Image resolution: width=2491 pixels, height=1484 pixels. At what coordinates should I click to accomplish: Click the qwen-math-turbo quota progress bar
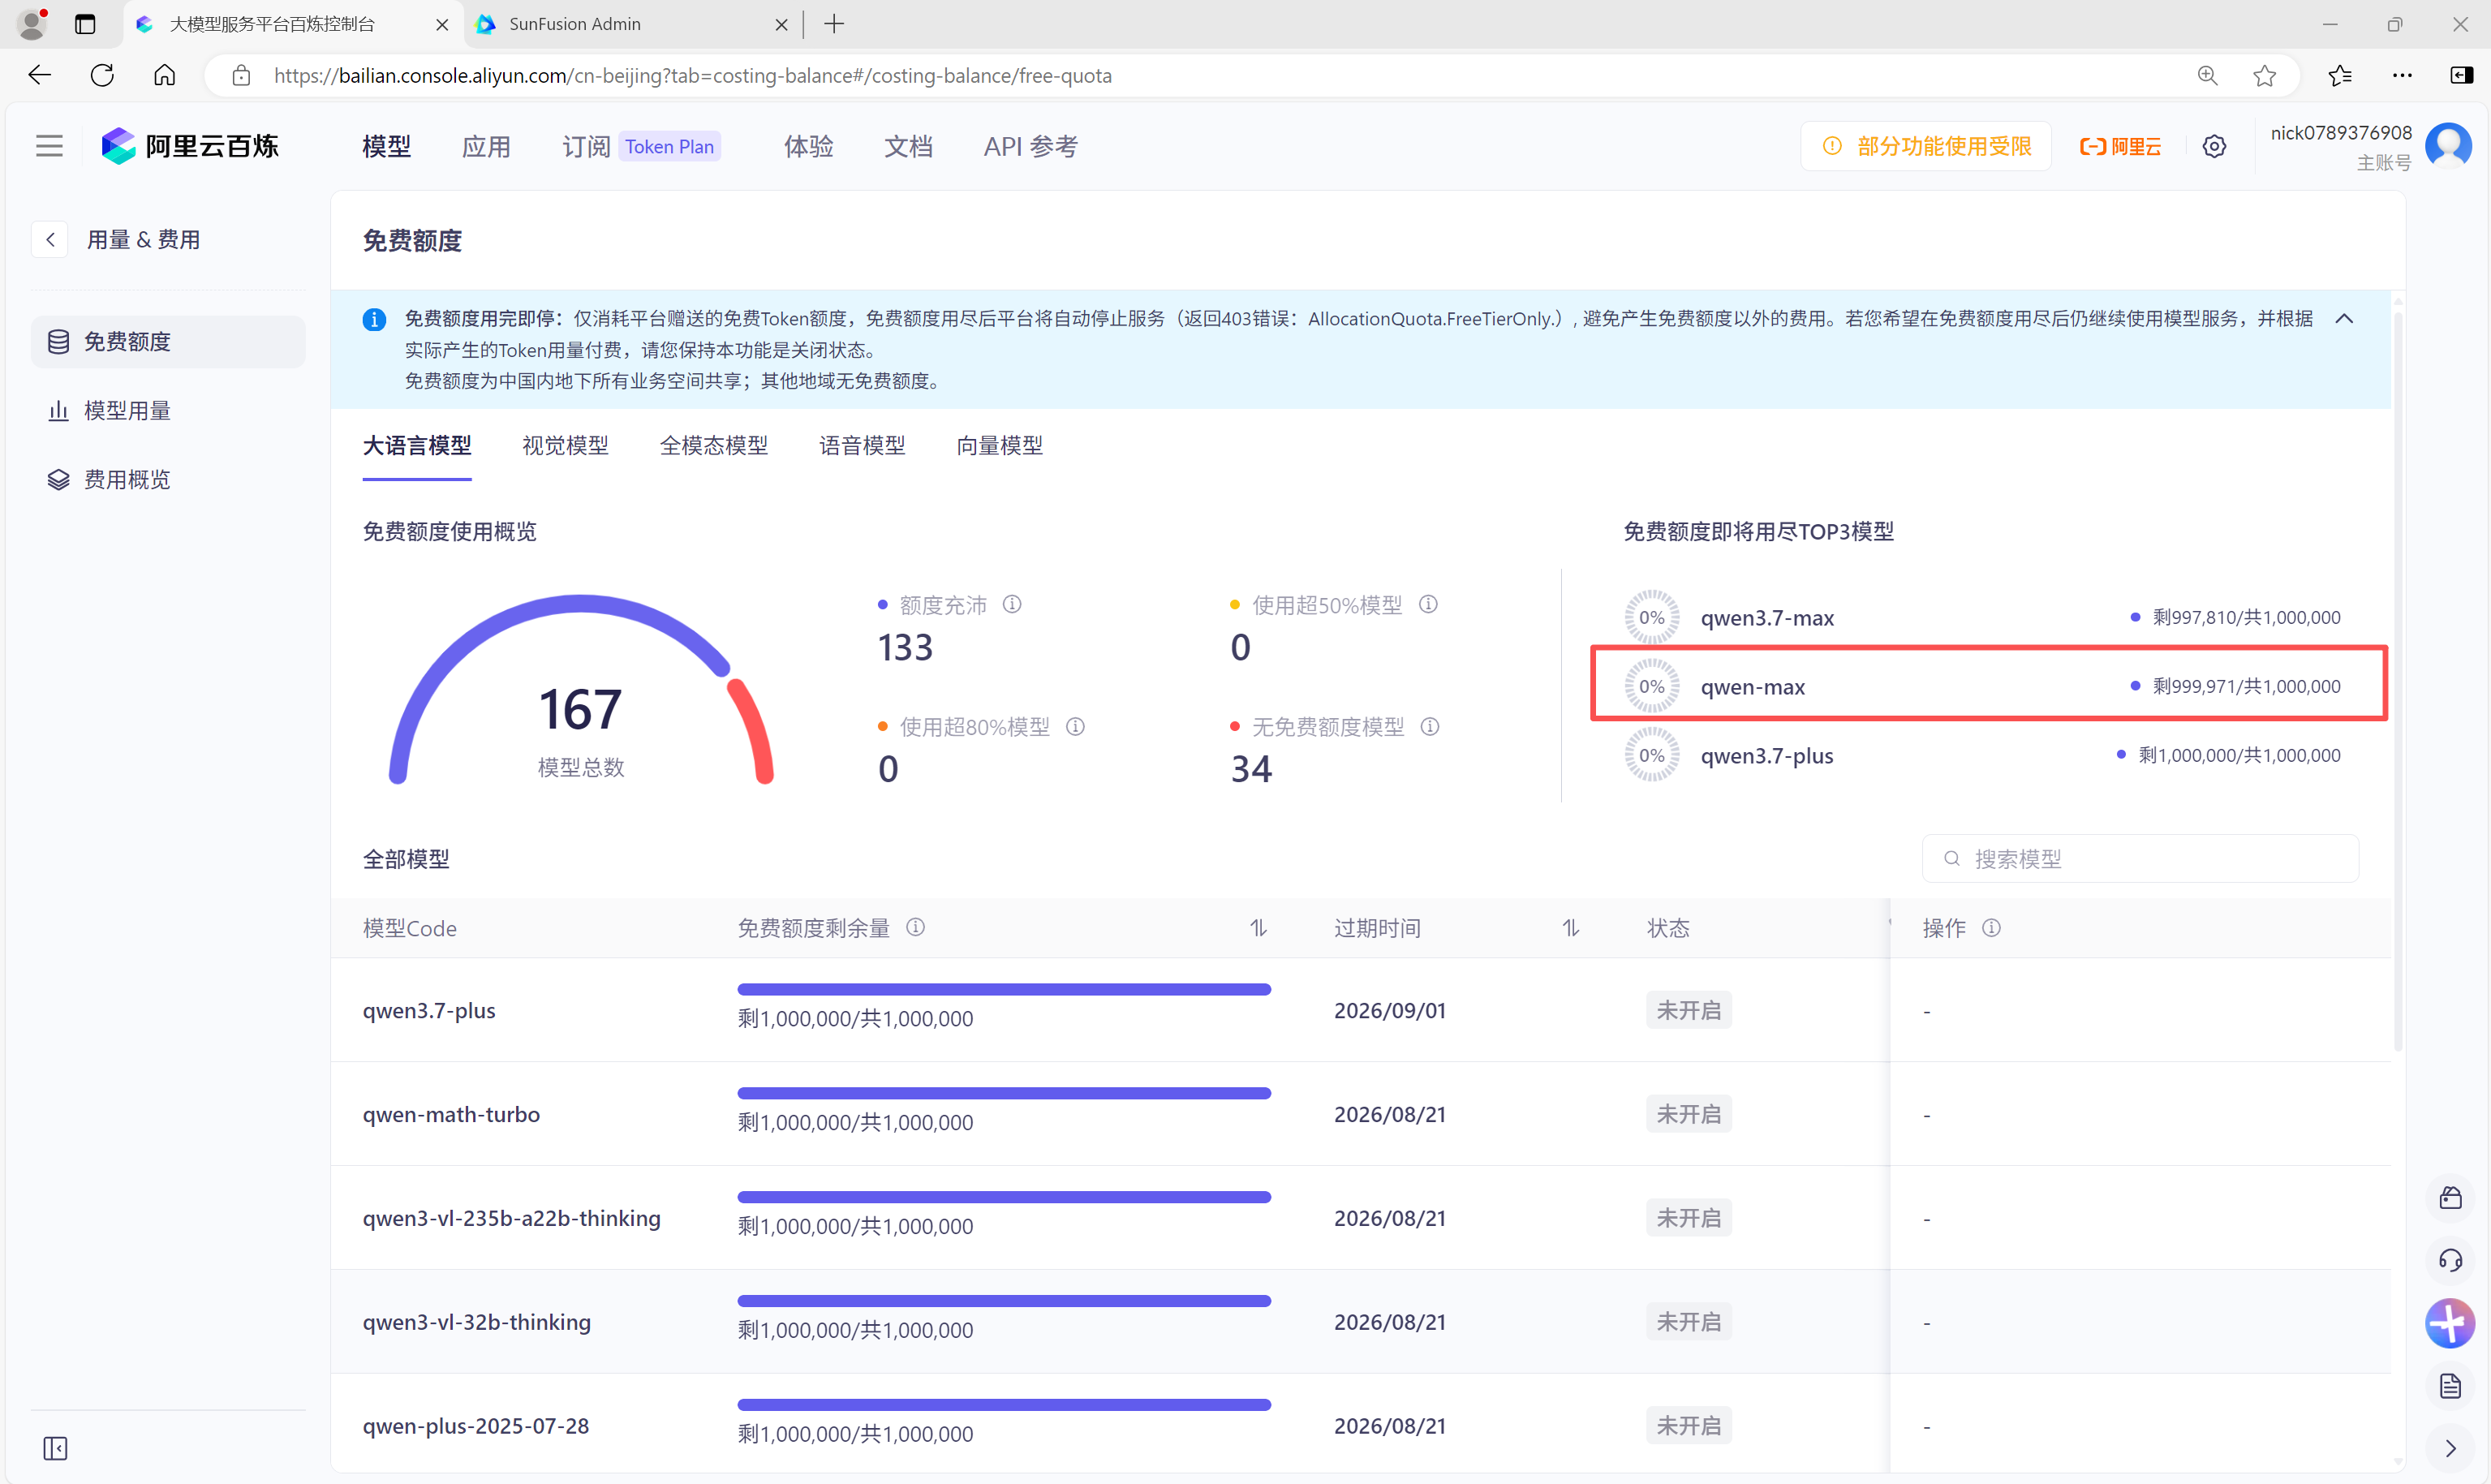[x=1004, y=1093]
